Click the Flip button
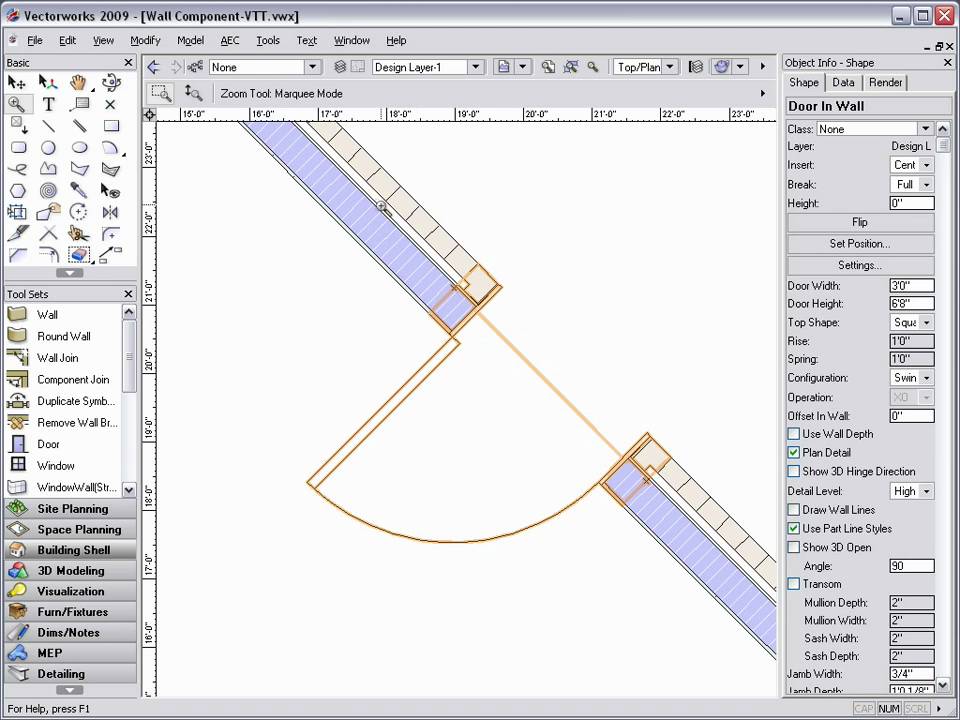Screen dimensions: 960x720 tap(860, 222)
